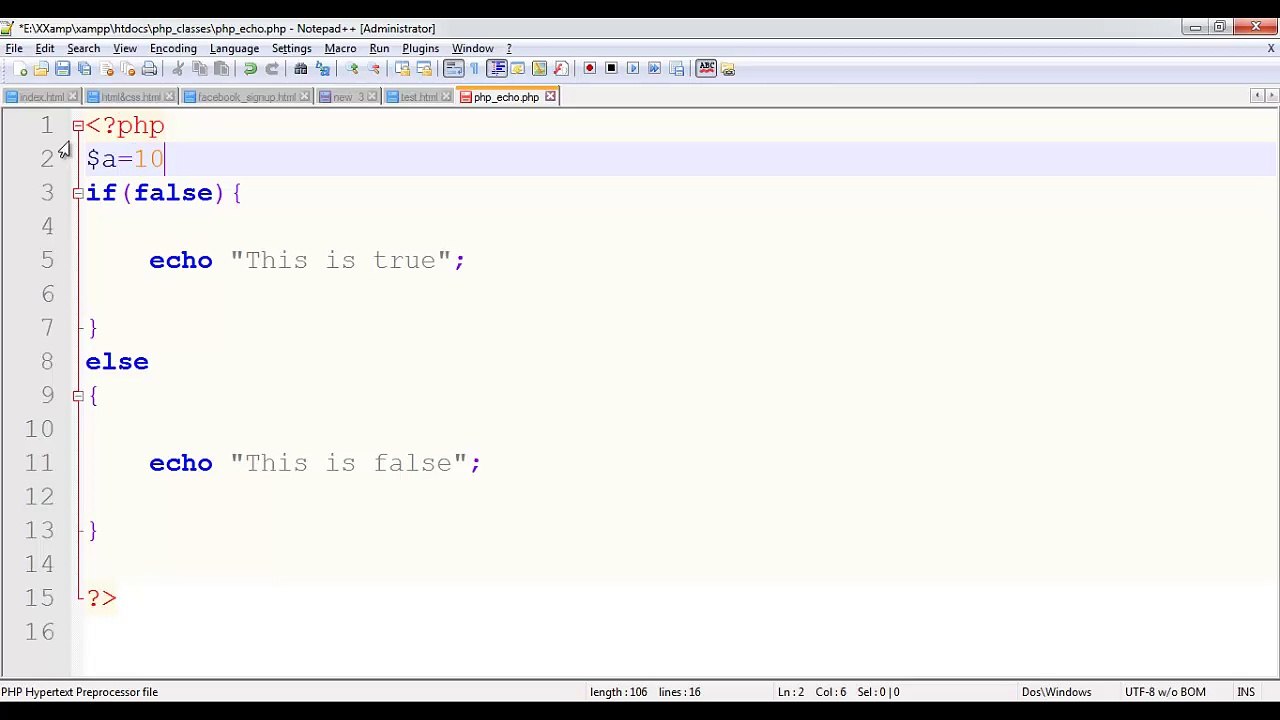Image resolution: width=1280 pixels, height=720 pixels.
Task: Click the Save All icon
Action: coord(85,69)
